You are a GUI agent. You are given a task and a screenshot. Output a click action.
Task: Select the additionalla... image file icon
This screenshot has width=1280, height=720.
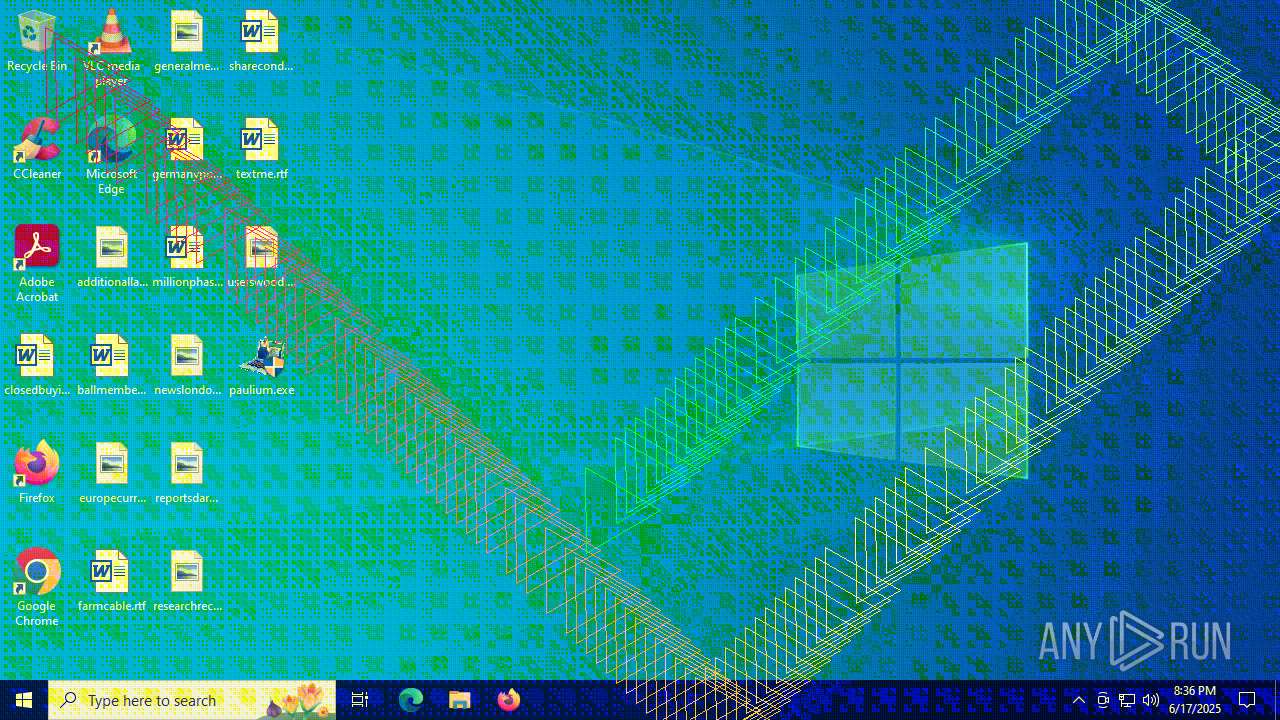[111, 258]
